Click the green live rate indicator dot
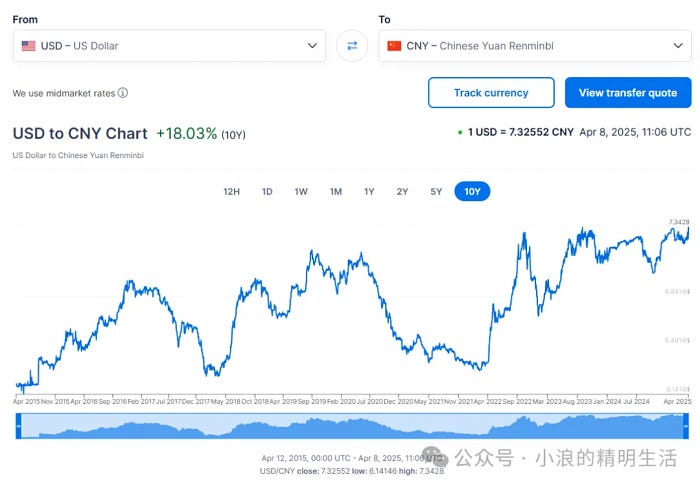 [460, 133]
